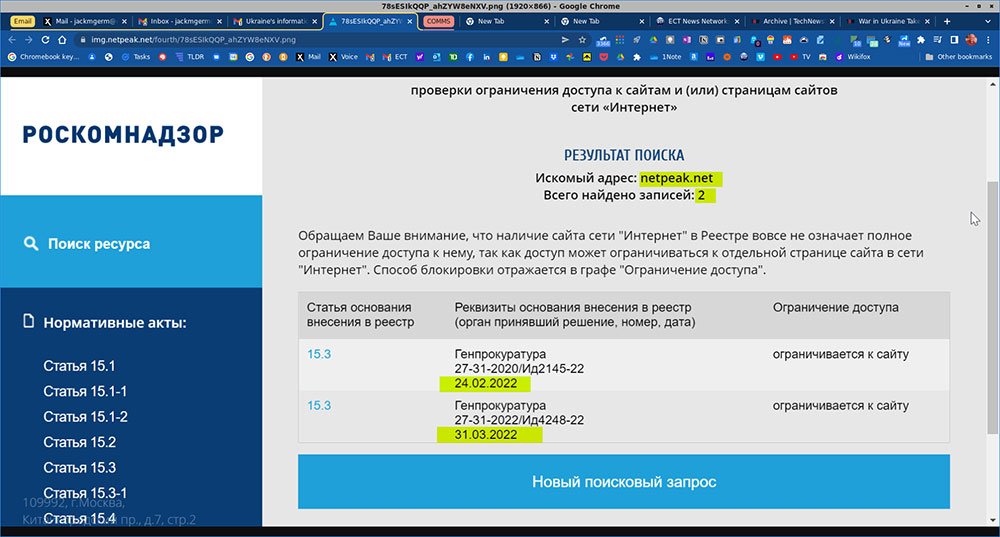Screen dimensions: 1000x537
Task: Click the РОСКОМНАДЗОР logo
Action: [x=123, y=135]
